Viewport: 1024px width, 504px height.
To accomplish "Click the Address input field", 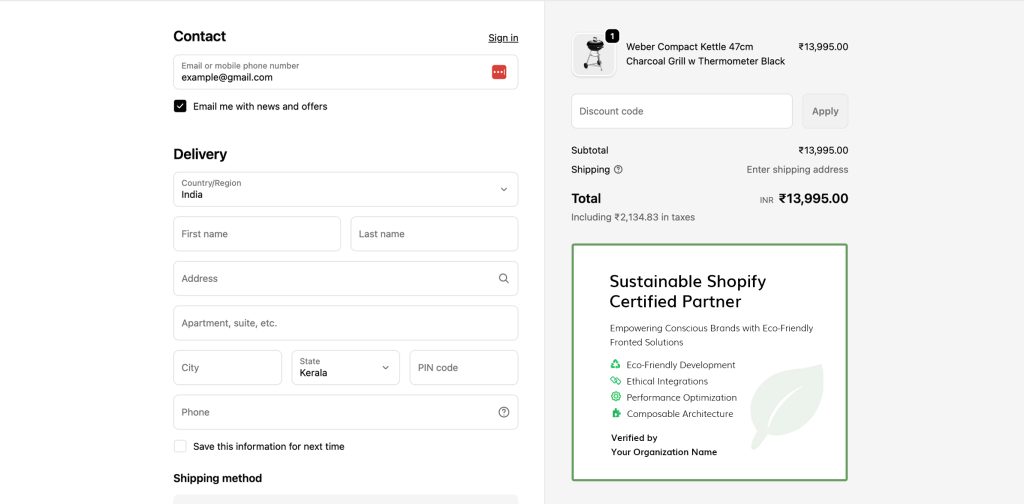I will pyautogui.click(x=345, y=278).
